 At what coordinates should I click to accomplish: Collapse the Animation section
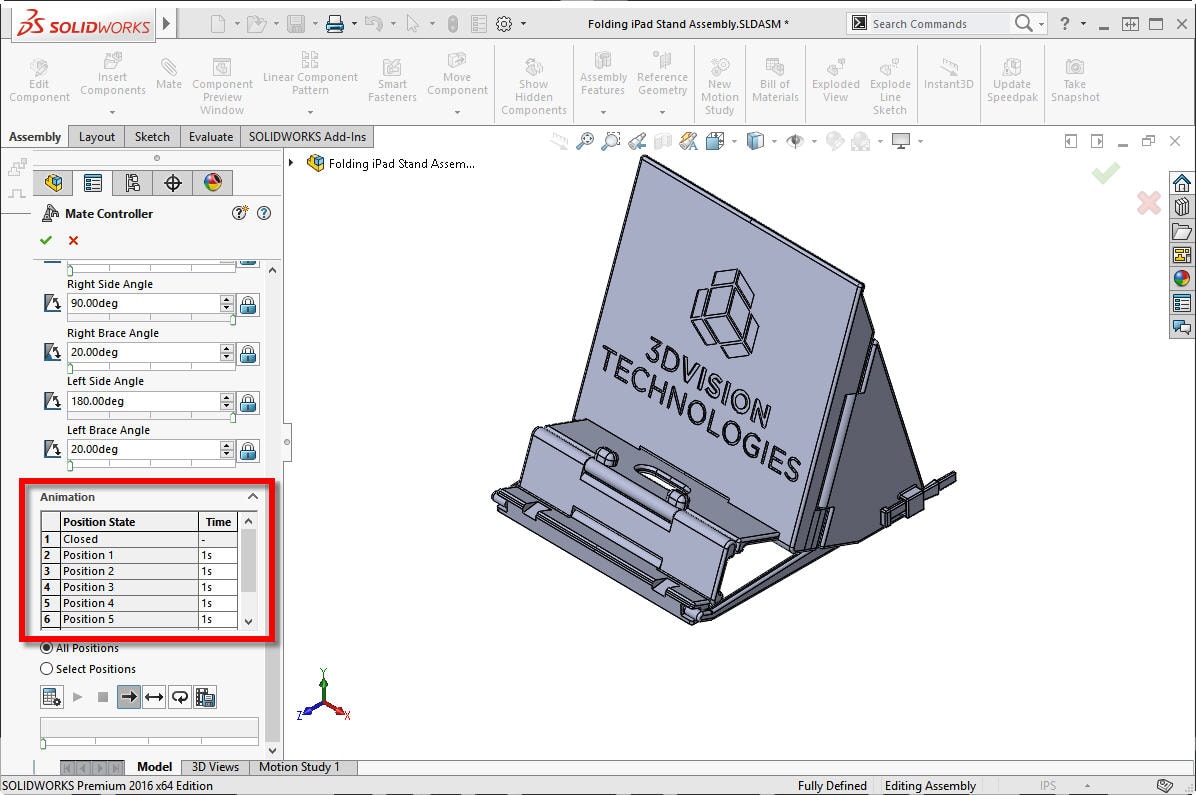coord(253,497)
